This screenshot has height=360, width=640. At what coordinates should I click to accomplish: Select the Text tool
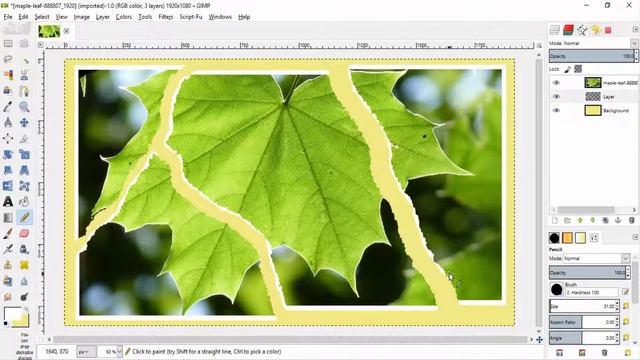point(8,202)
